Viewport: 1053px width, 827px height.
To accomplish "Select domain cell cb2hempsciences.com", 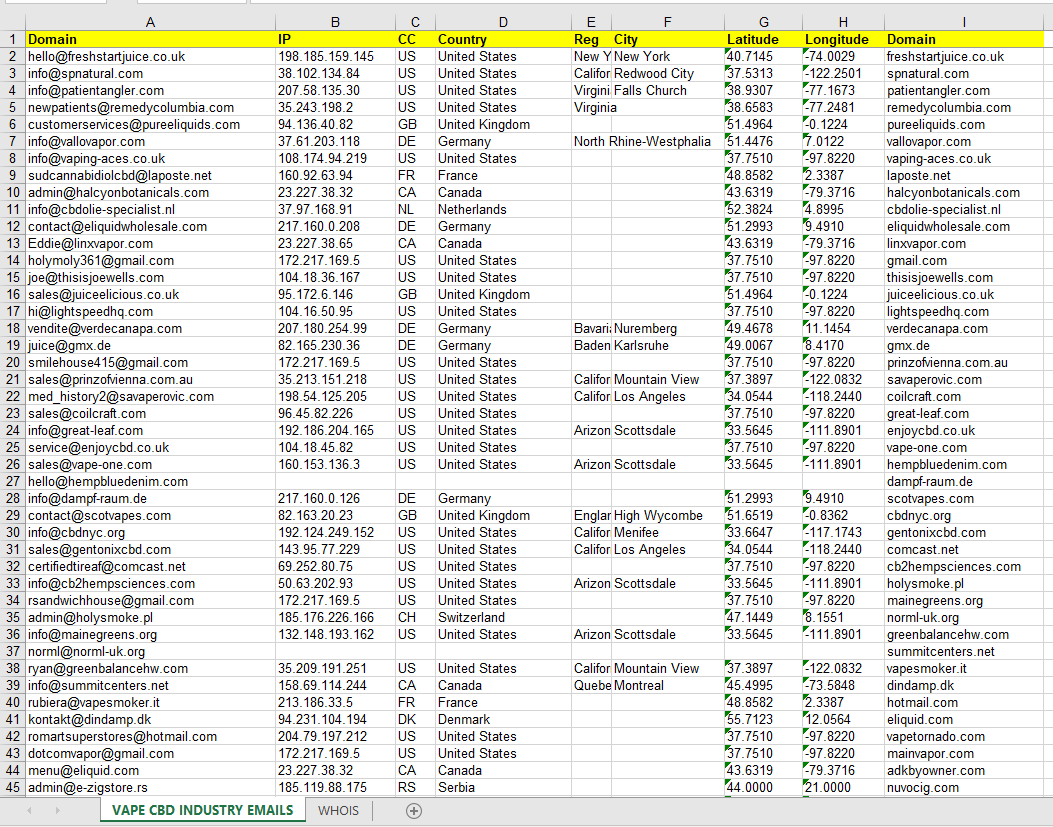I will click(964, 567).
